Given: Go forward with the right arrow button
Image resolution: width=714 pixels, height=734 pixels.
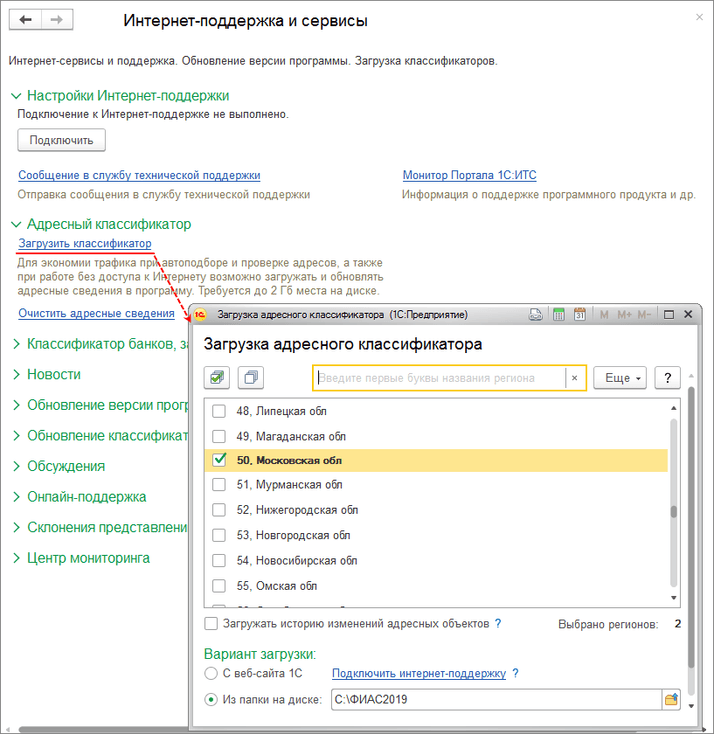Looking at the screenshot, I should click(57, 20).
